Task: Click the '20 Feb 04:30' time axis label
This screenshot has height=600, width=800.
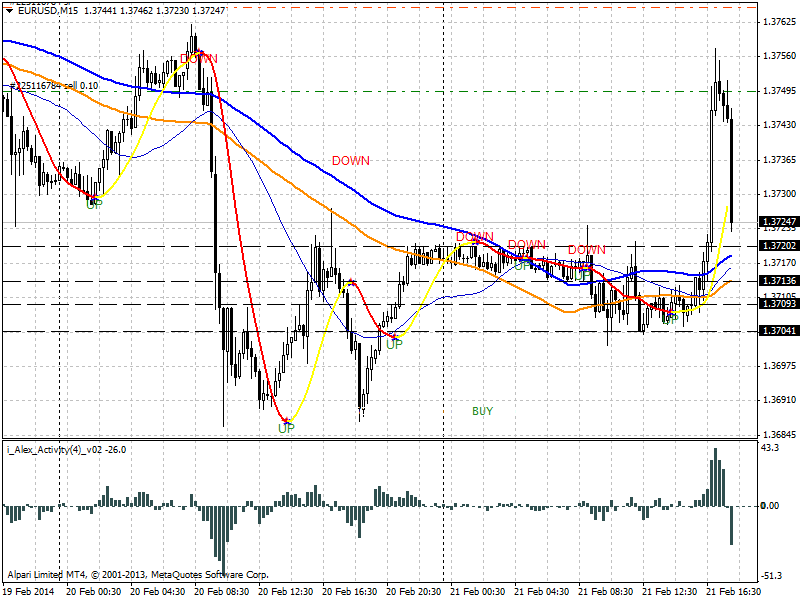Action: [x=158, y=592]
